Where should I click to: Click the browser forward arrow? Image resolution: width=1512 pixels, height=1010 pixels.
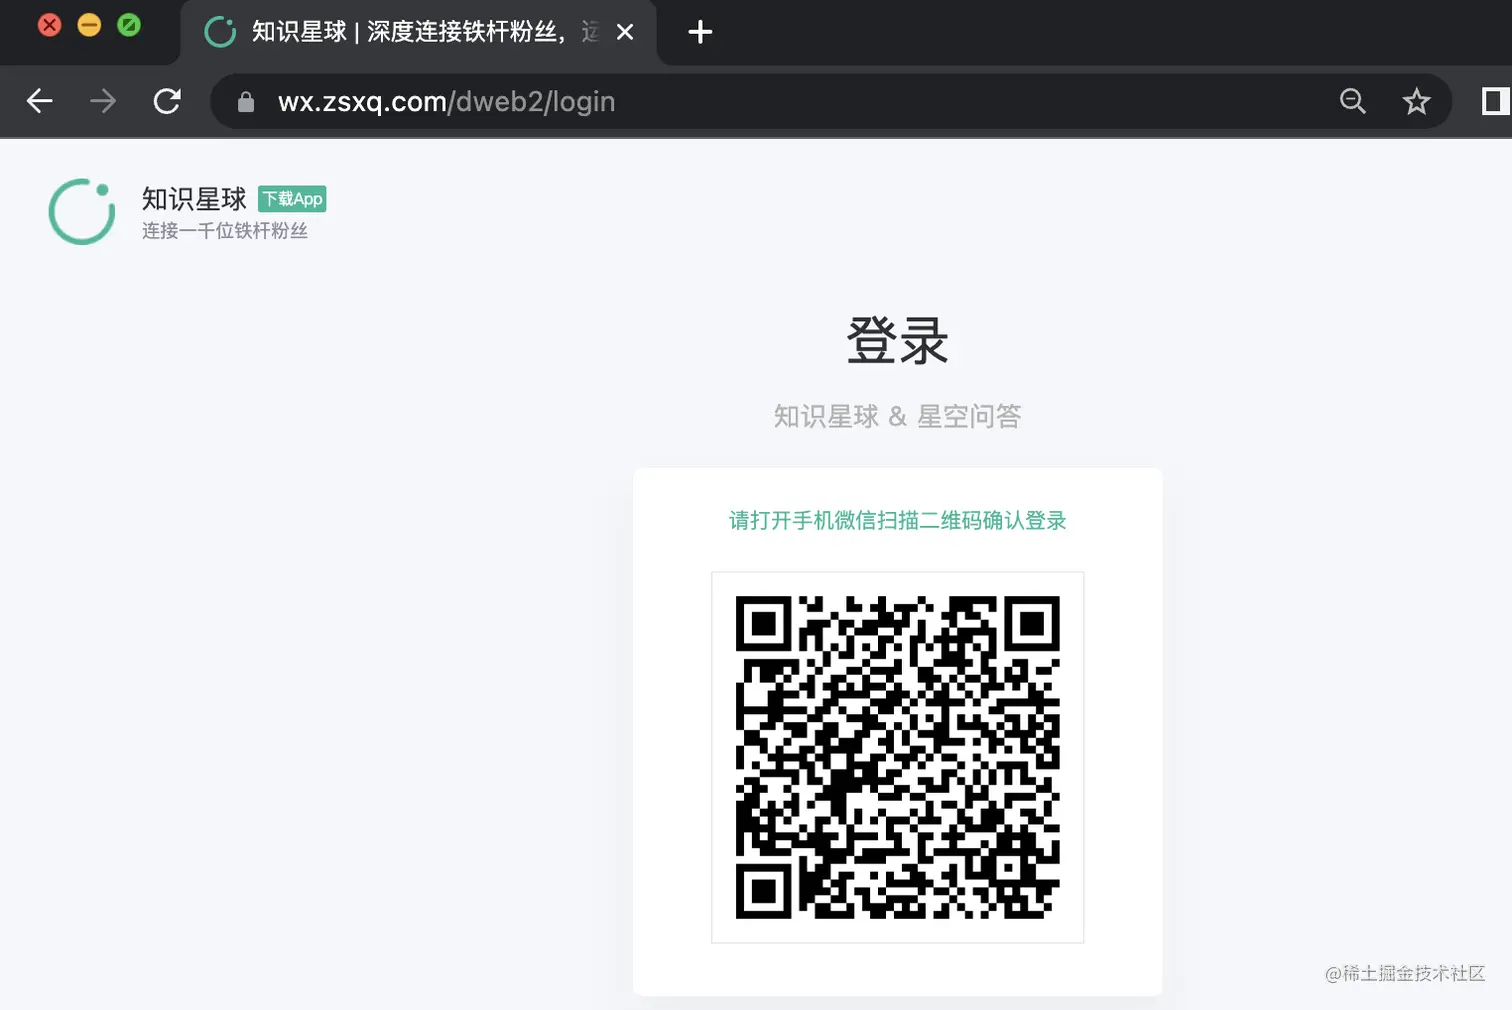tap(103, 101)
